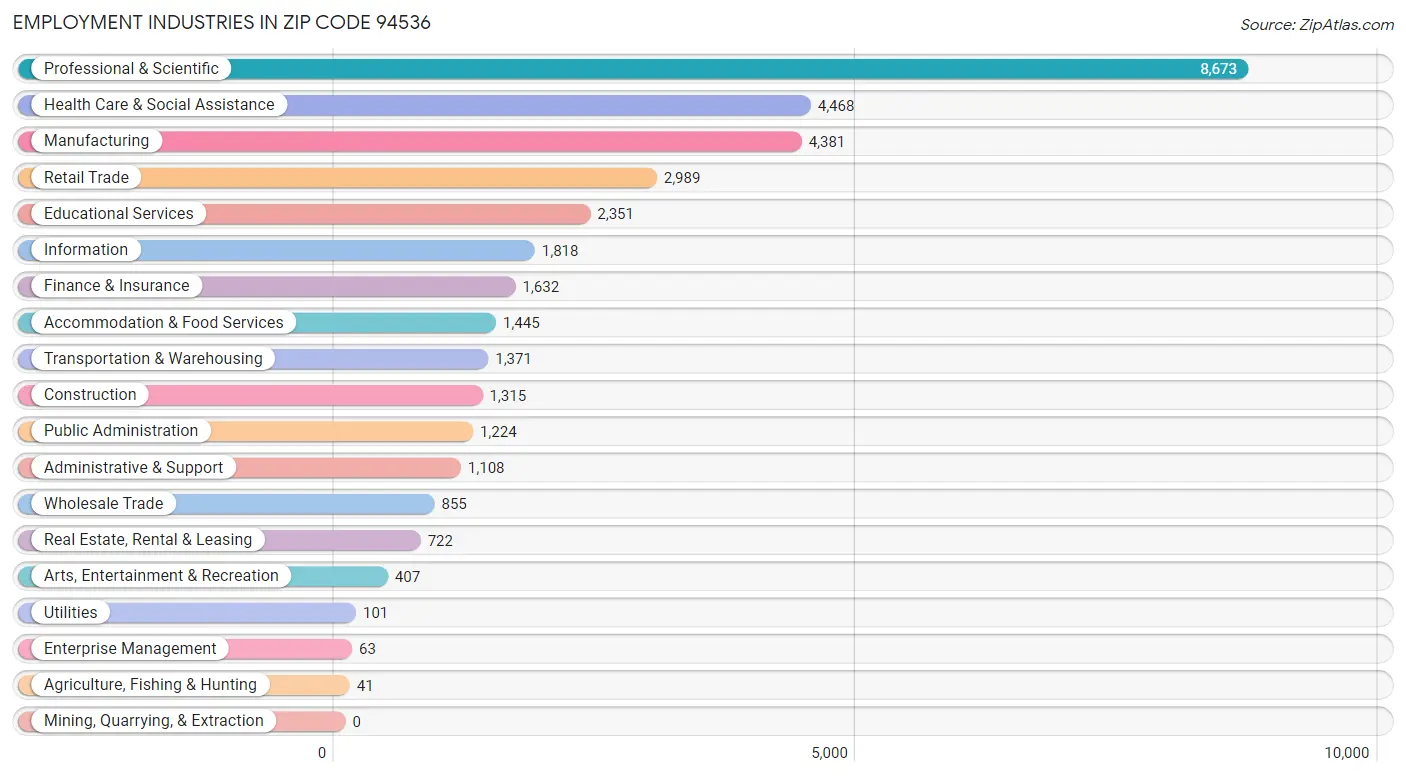Select the 1,818 value label

pyautogui.click(x=560, y=251)
